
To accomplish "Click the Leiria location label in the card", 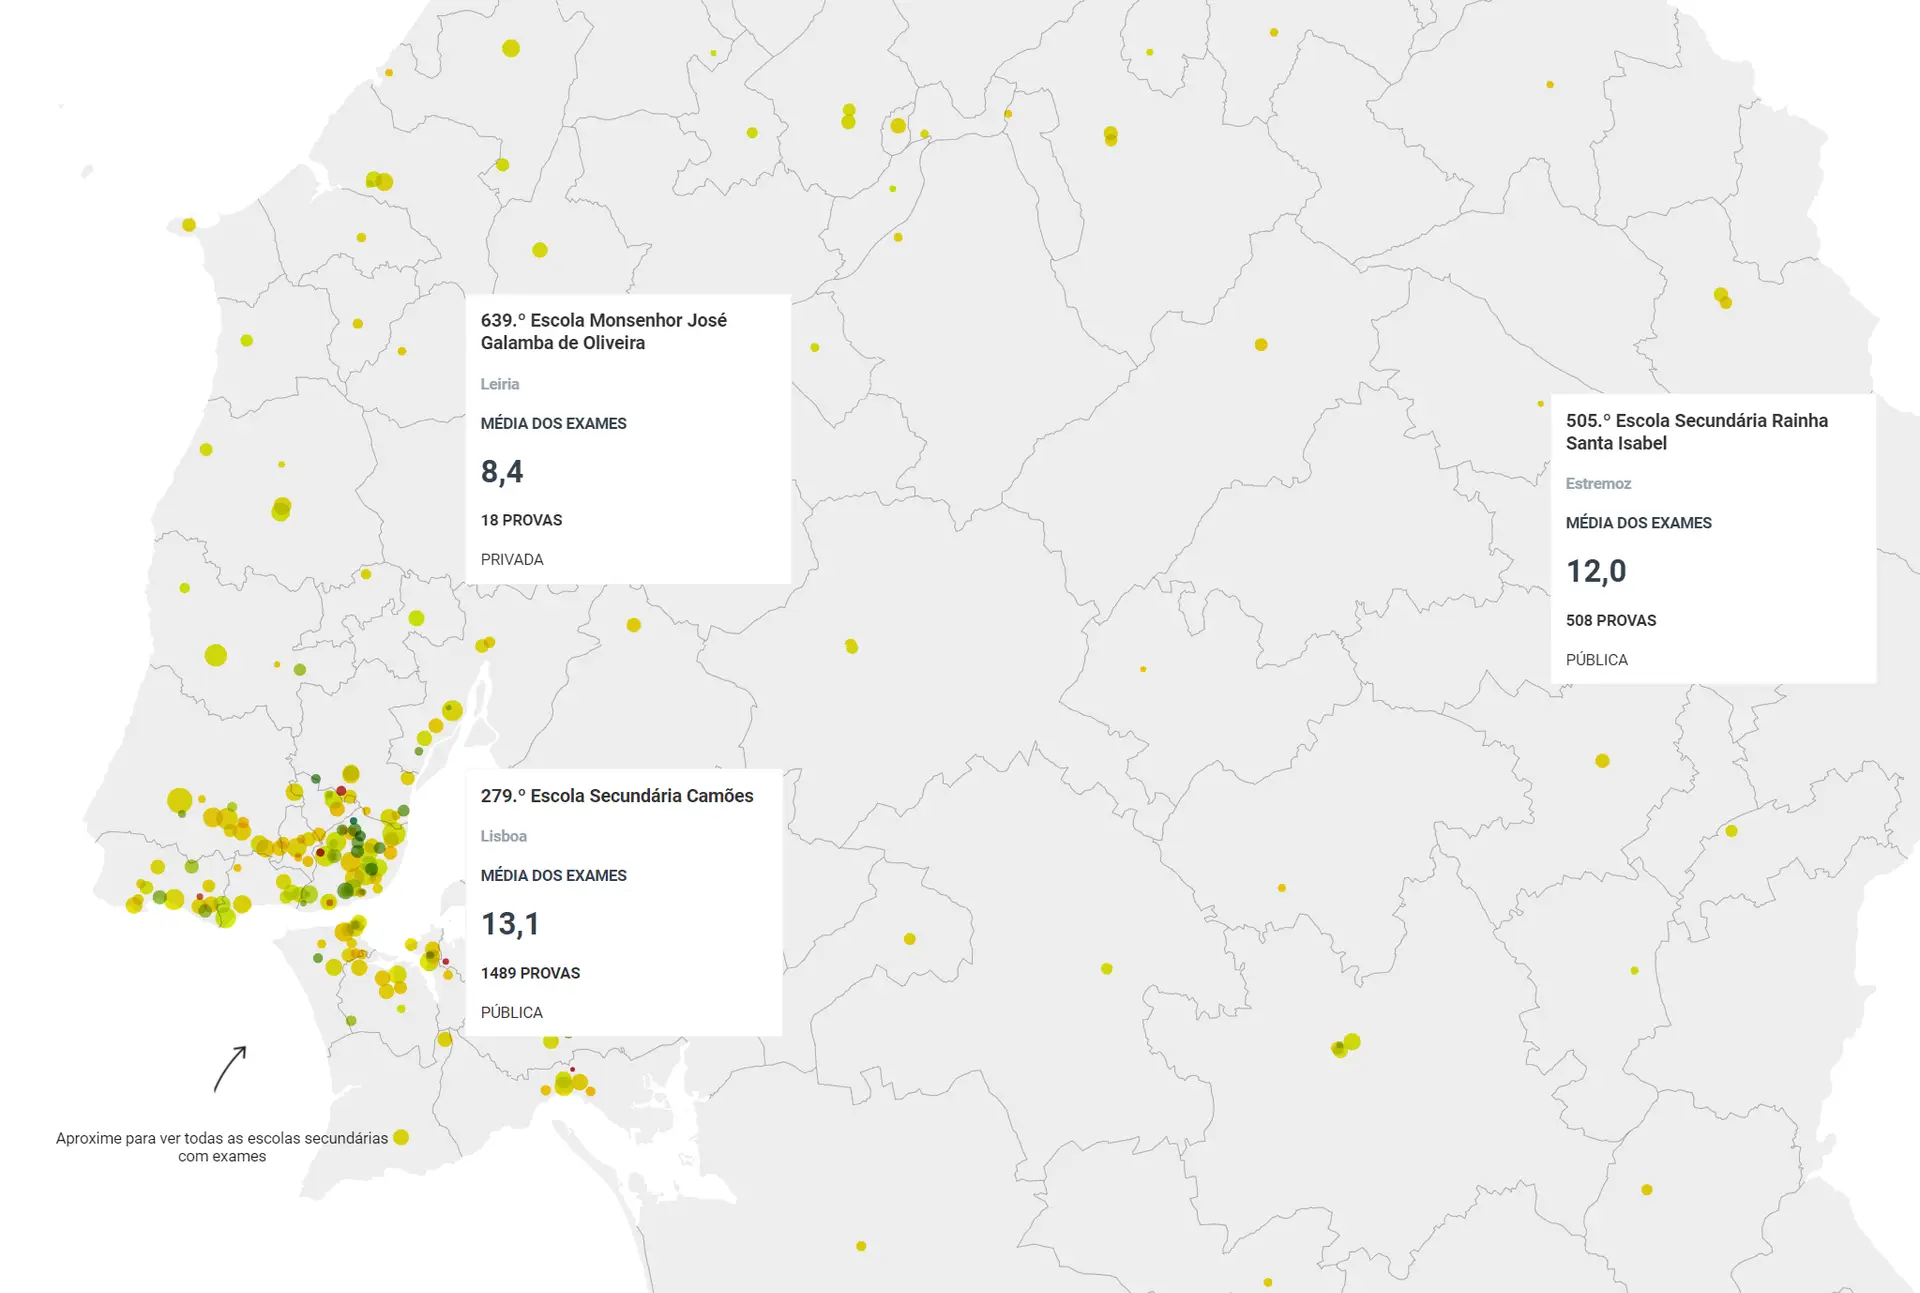I will pos(499,384).
